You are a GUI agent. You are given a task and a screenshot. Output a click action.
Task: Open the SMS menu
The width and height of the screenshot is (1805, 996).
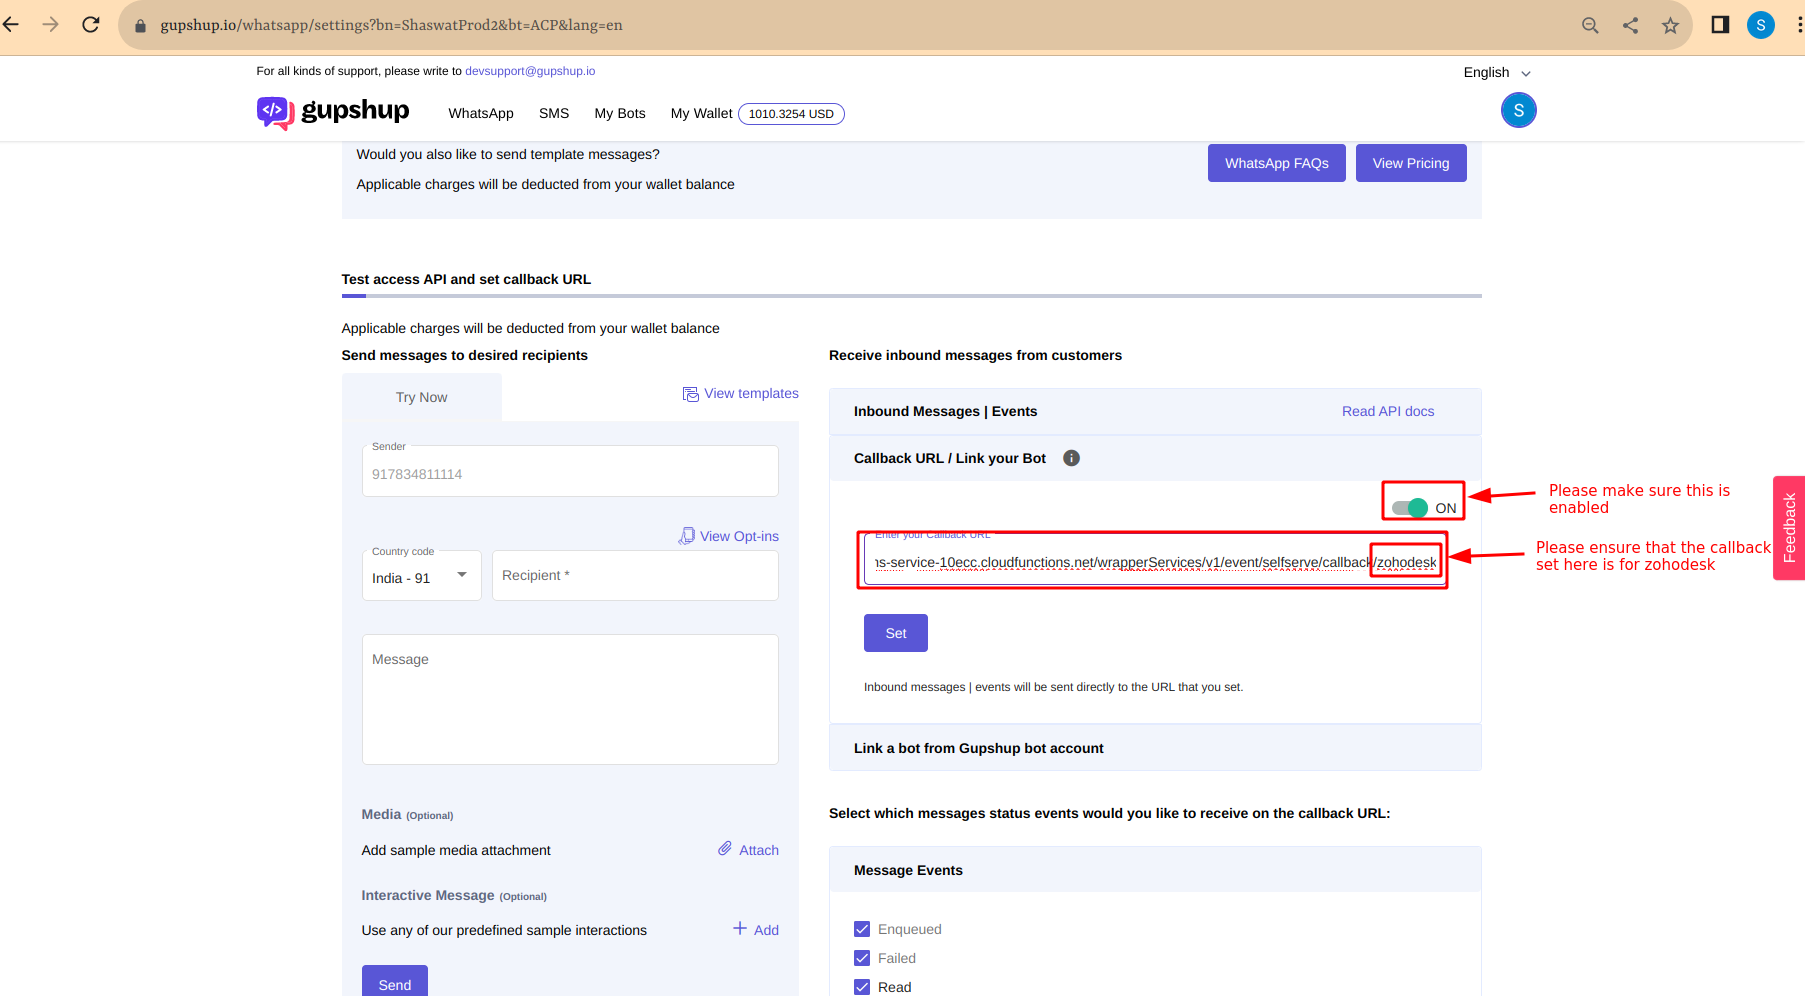[x=554, y=114]
